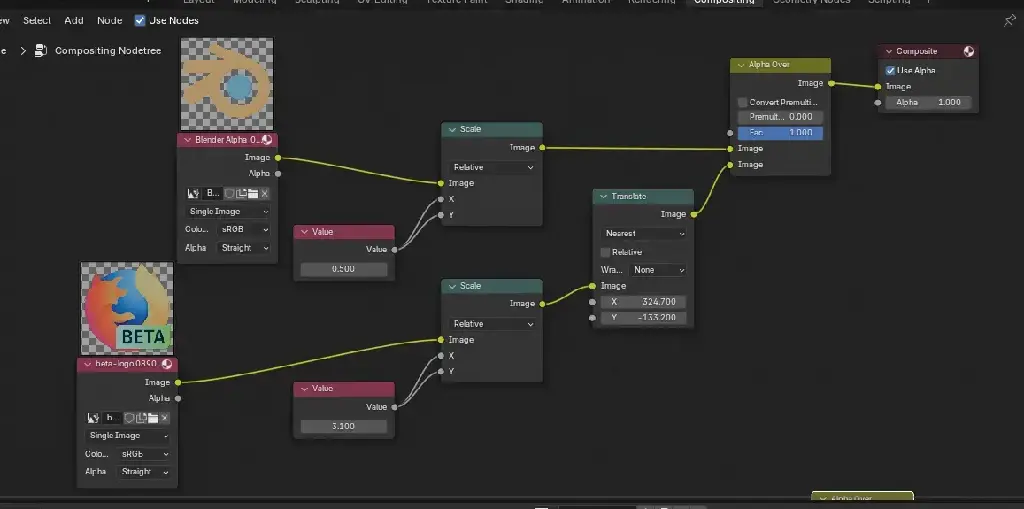
Task: Collapse the Translate node via its chevron
Action: coord(603,196)
